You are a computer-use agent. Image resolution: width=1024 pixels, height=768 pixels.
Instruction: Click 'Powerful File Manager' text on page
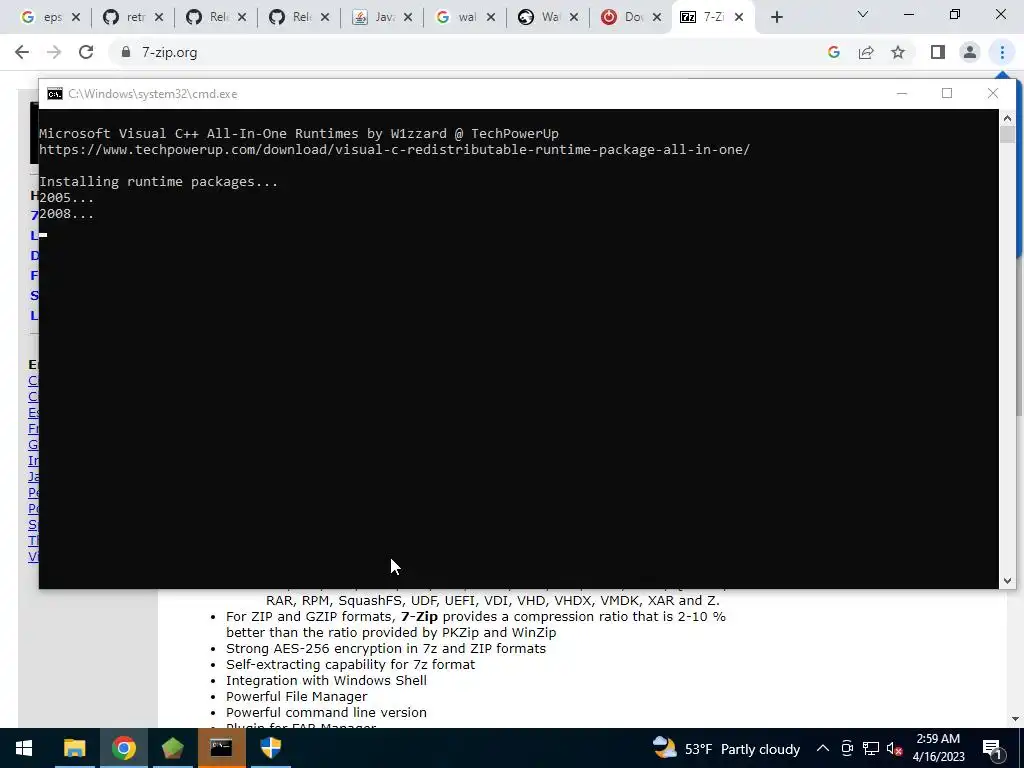[296, 696]
